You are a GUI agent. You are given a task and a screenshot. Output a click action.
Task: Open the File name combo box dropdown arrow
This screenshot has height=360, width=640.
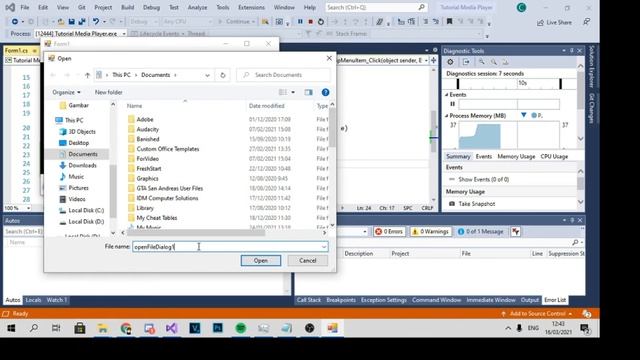[x=324, y=247]
